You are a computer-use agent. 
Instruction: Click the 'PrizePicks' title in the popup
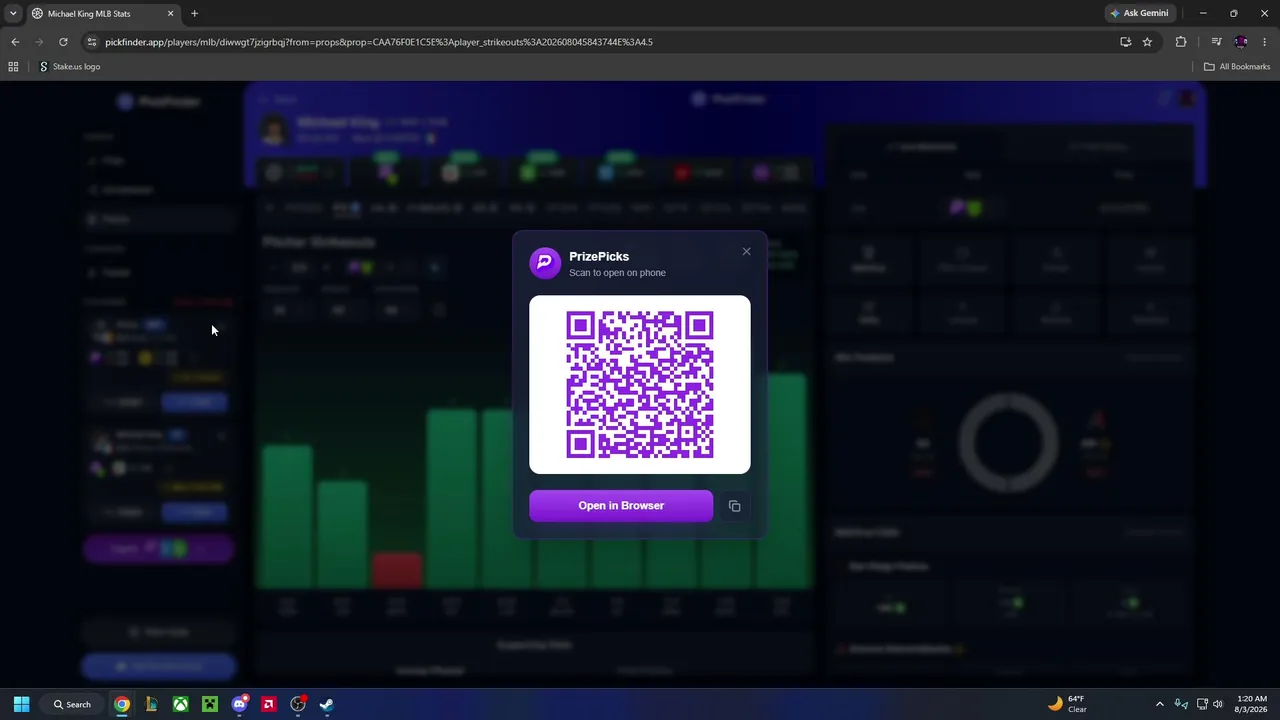click(x=599, y=256)
